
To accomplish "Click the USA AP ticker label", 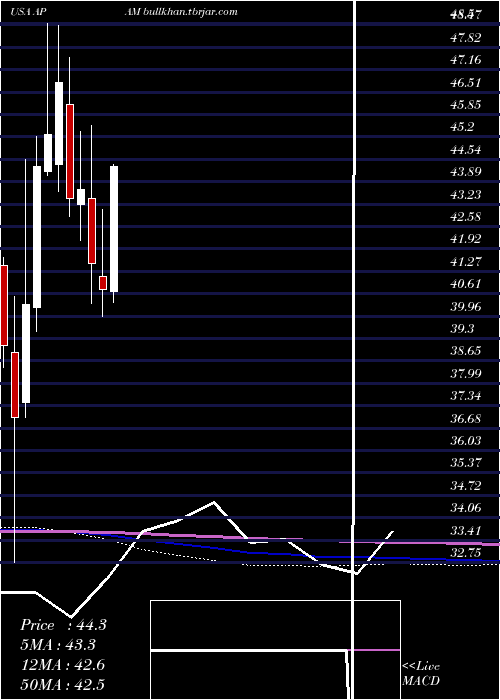I will coord(29,12).
